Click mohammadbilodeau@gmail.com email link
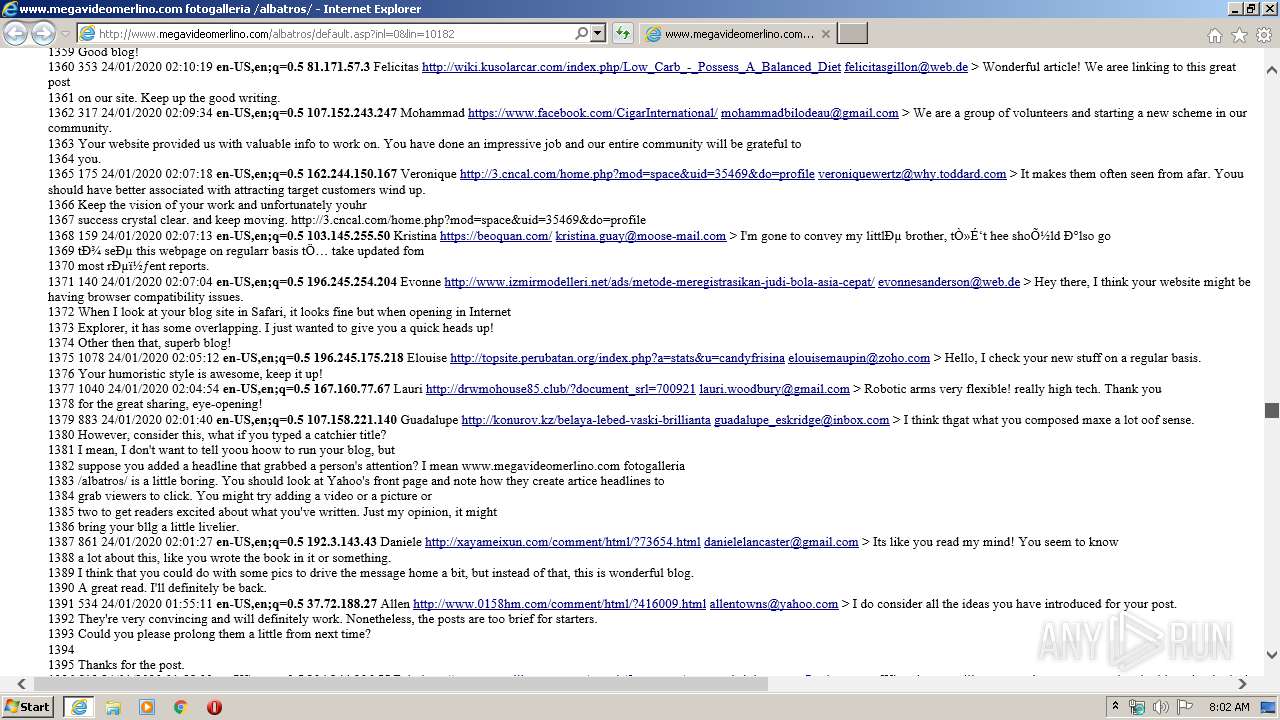 [809, 113]
